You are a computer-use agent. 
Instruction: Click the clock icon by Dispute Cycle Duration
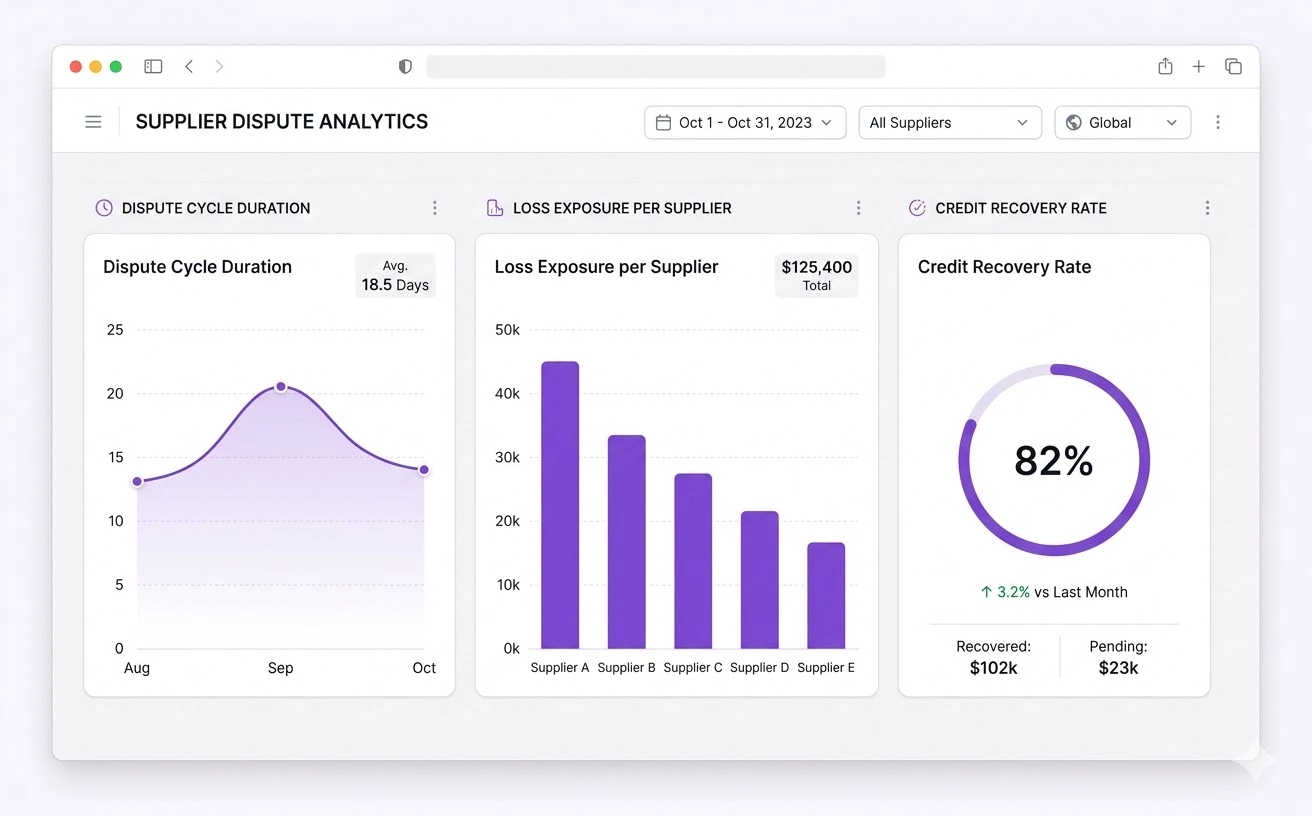[x=104, y=208]
